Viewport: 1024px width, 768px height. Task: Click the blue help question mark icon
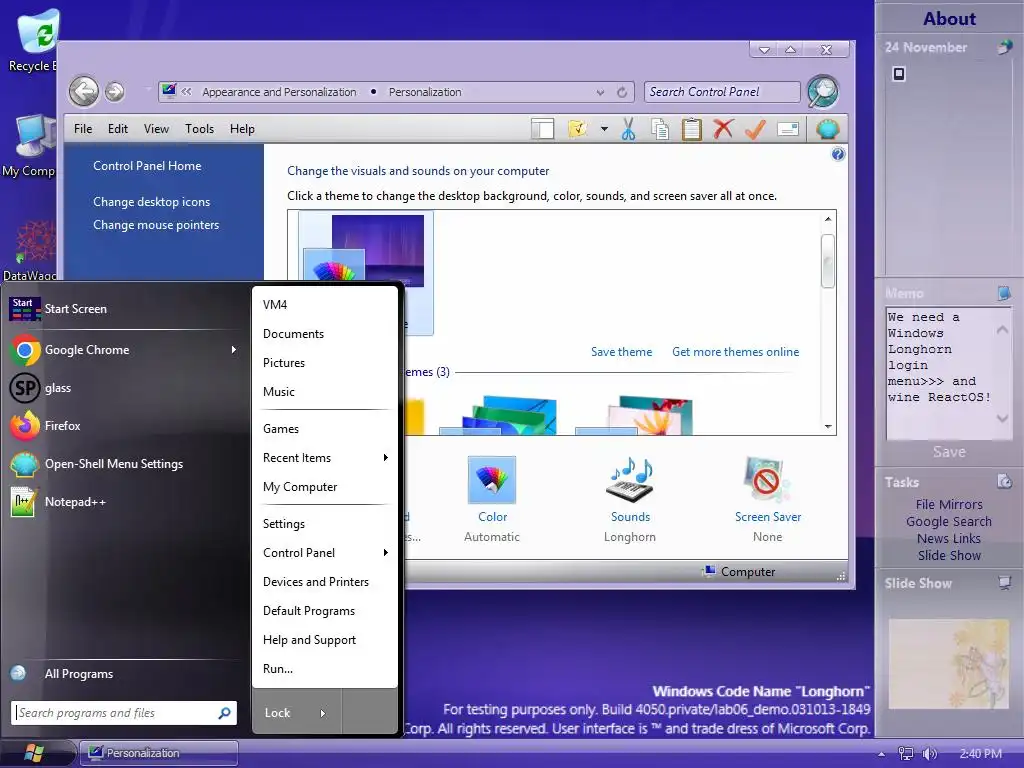click(x=838, y=154)
